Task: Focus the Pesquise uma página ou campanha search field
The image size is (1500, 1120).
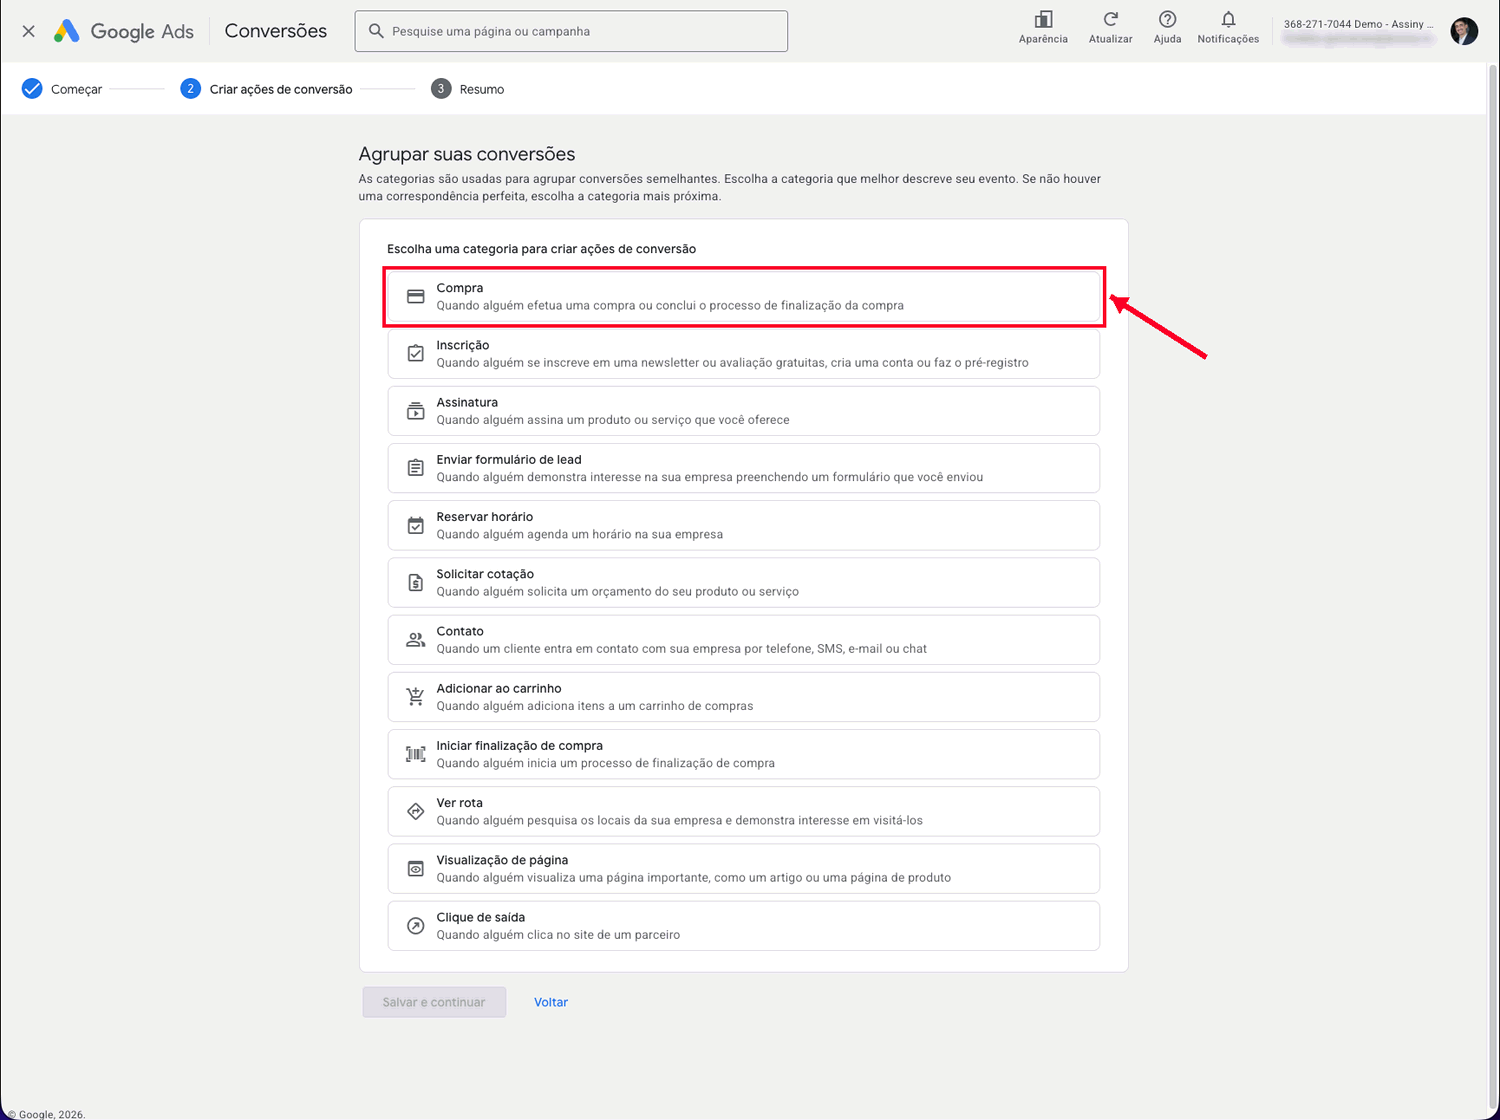Action: click(571, 31)
